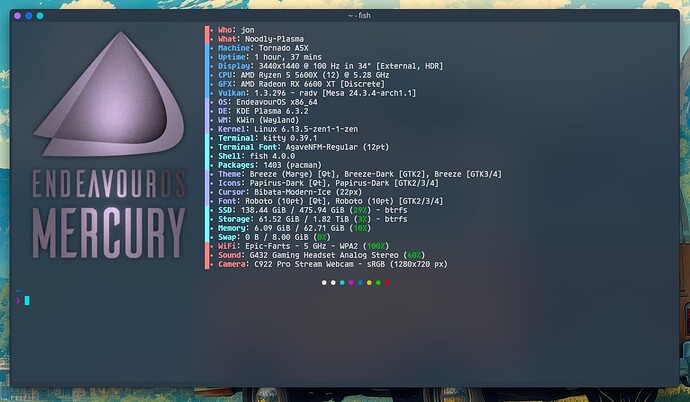Click the Font Roboto (10pt) line

(x=330, y=201)
